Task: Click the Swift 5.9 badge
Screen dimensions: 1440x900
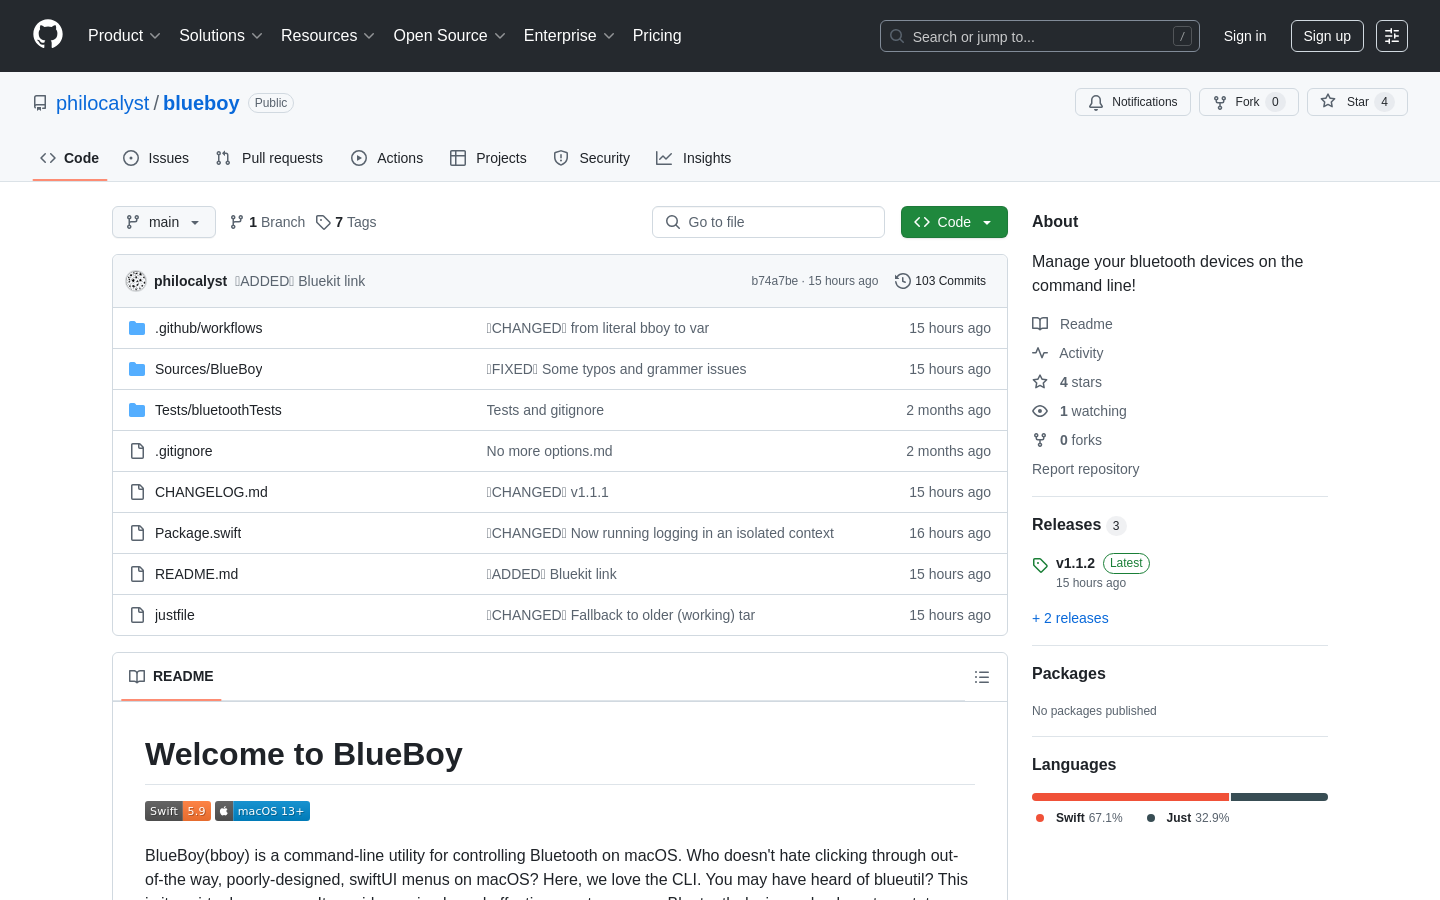Action: point(178,811)
